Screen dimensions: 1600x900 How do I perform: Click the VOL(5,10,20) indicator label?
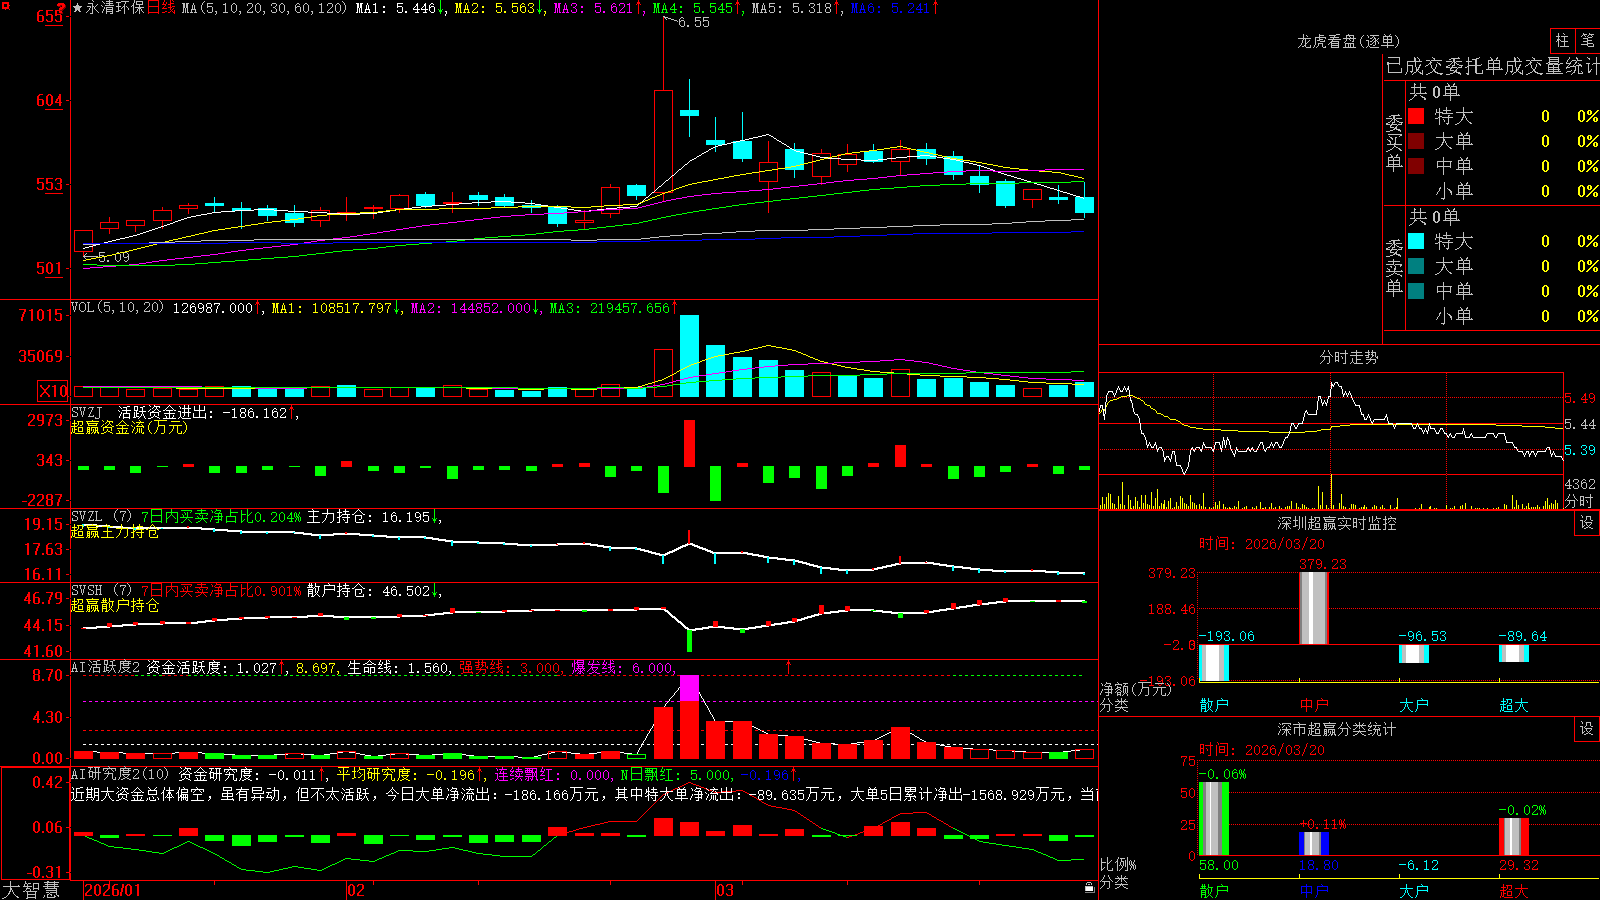tap(117, 307)
